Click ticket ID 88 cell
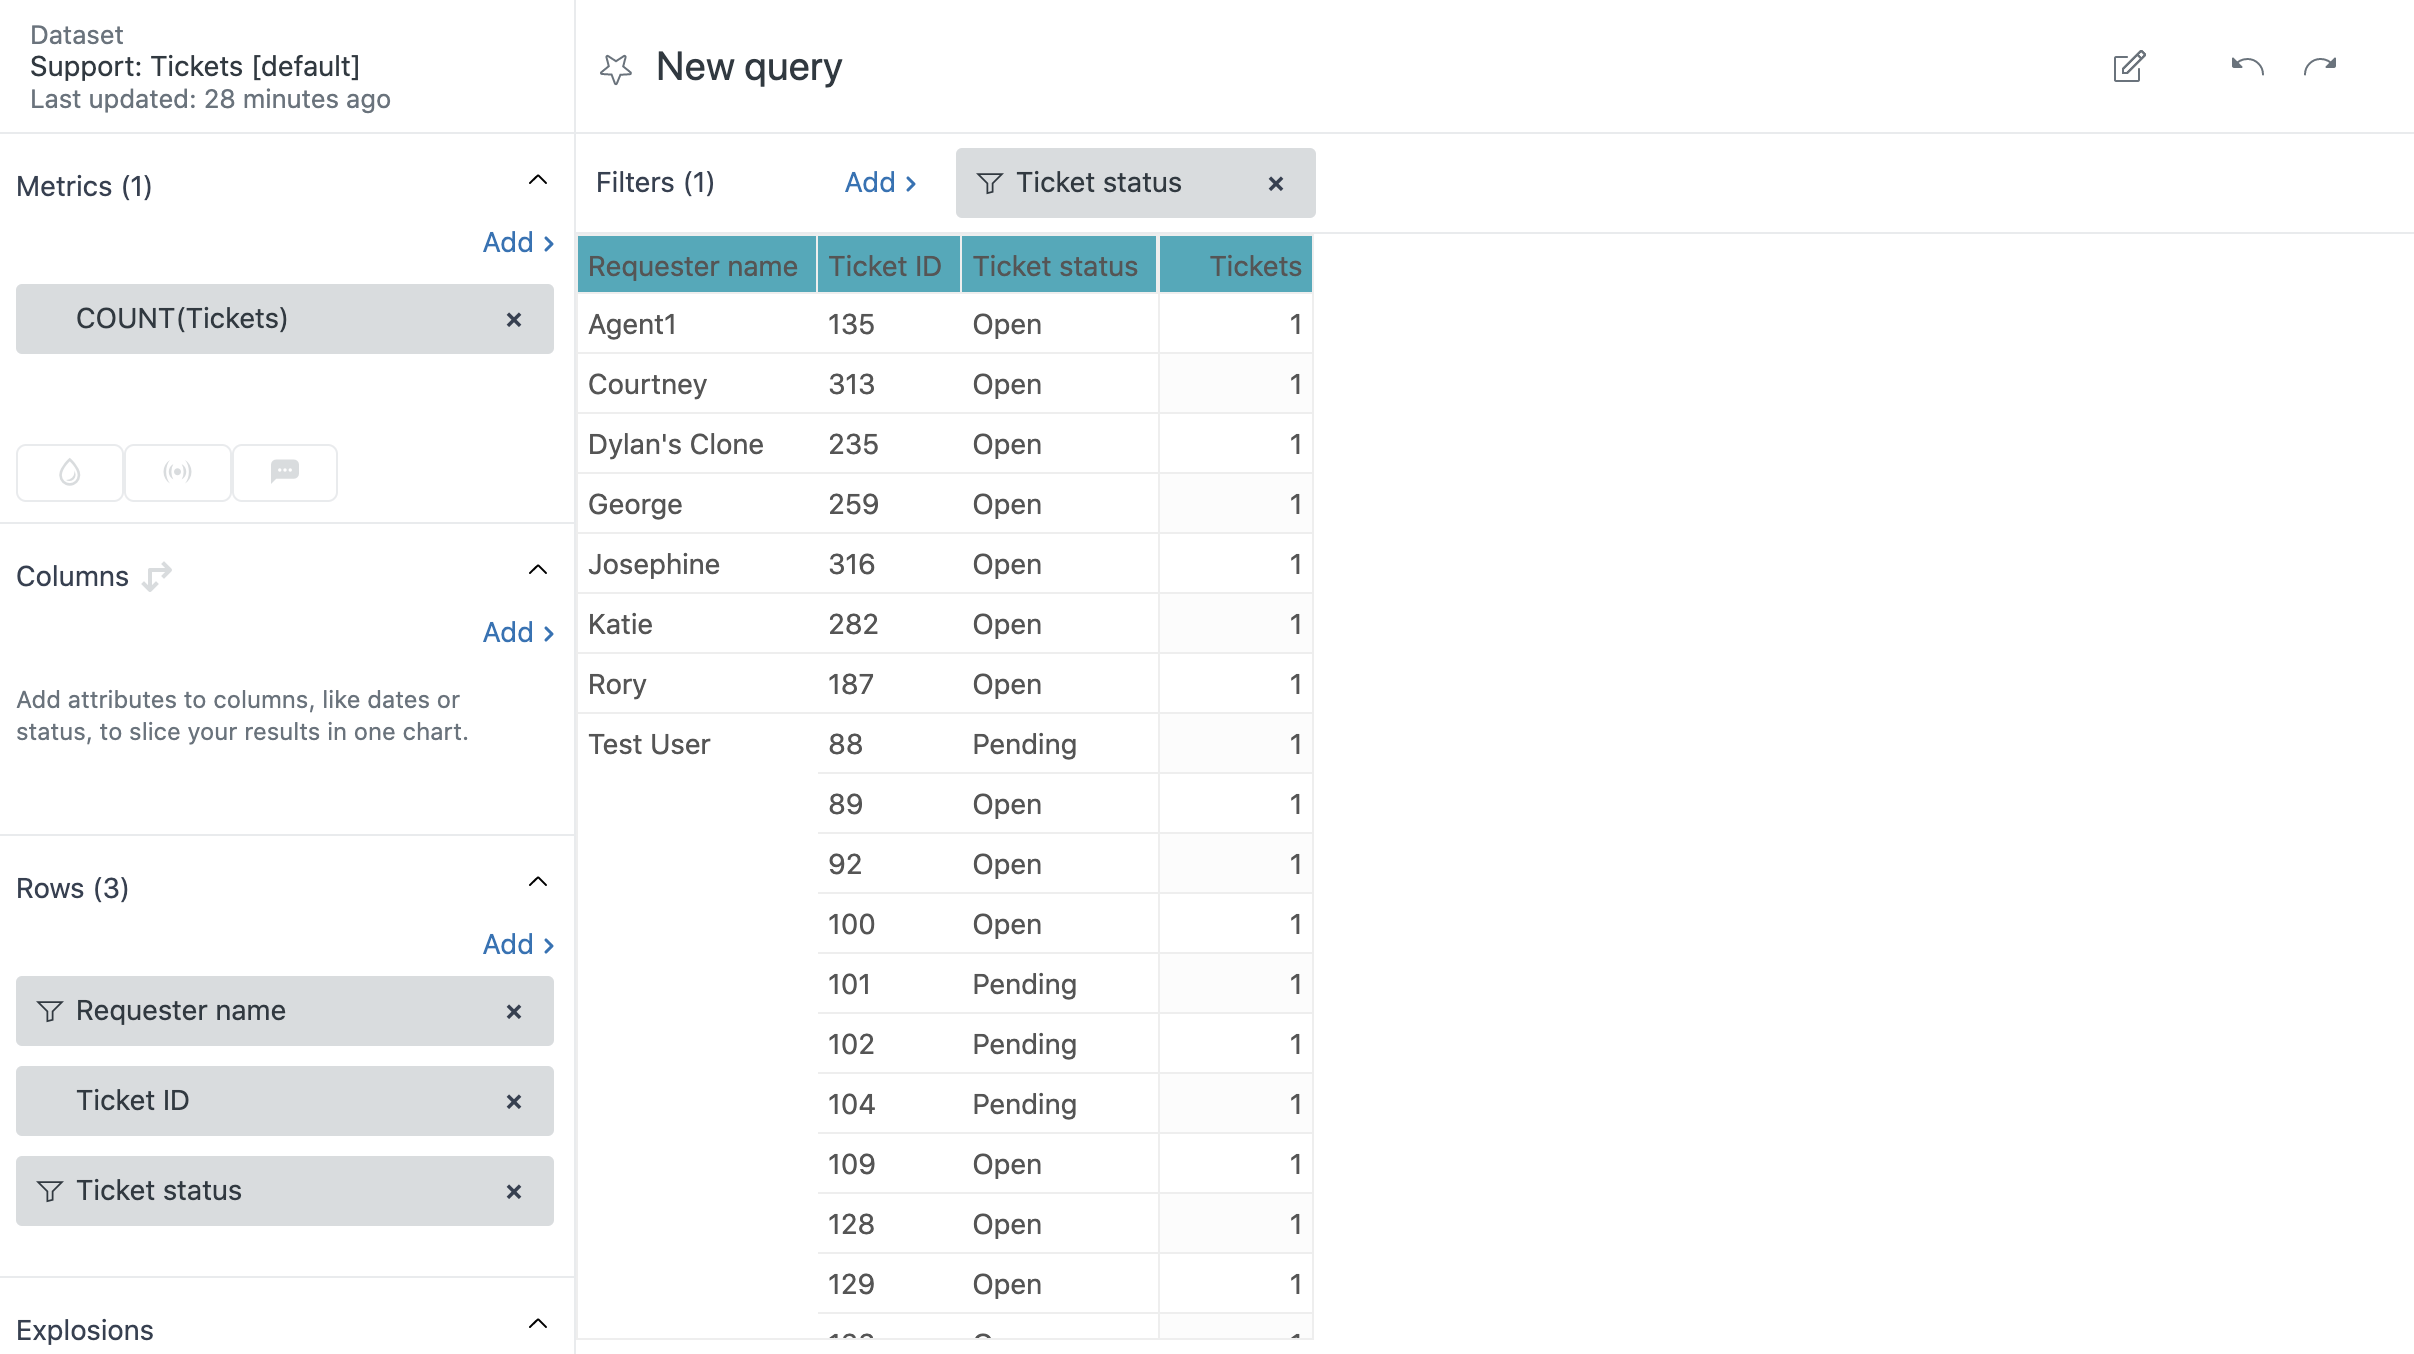 (x=889, y=744)
